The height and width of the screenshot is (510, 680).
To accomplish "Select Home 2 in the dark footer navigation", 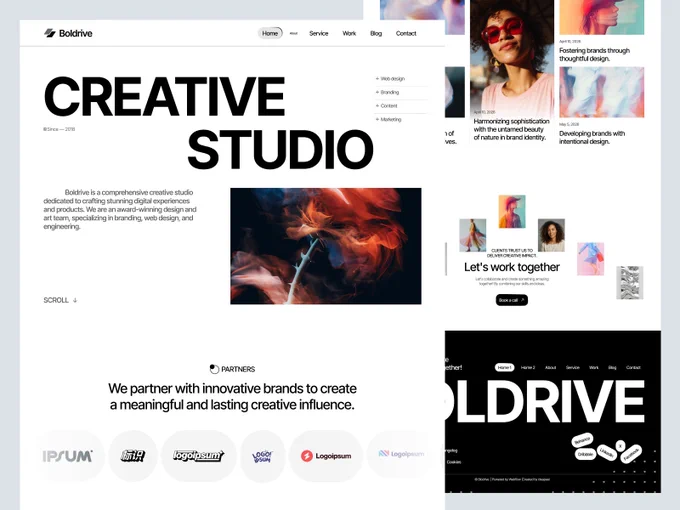I will 528,367.
